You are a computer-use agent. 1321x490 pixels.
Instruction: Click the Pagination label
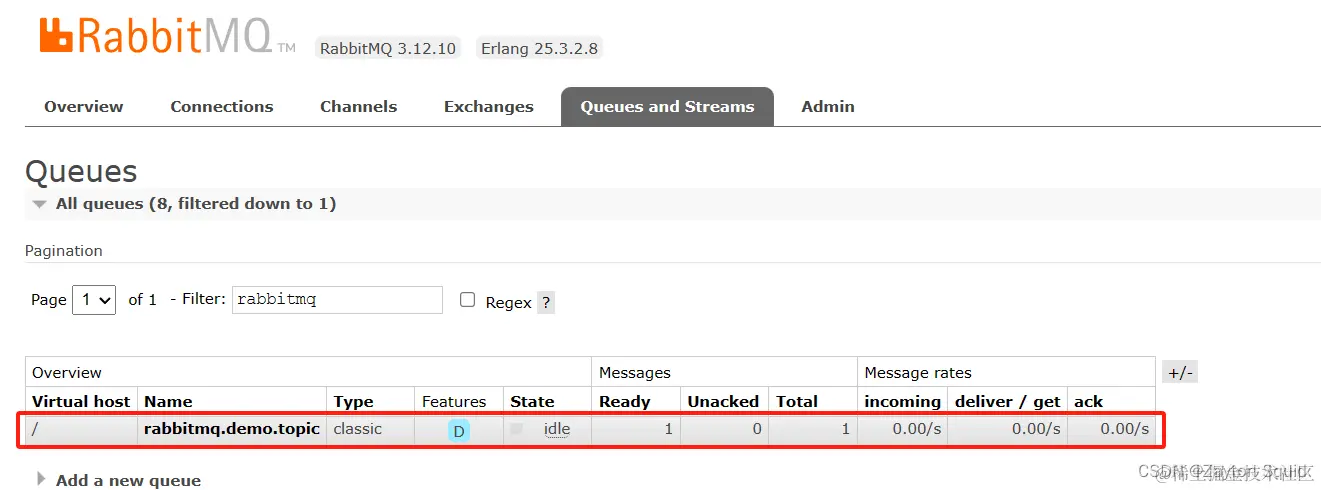pyautogui.click(x=64, y=250)
